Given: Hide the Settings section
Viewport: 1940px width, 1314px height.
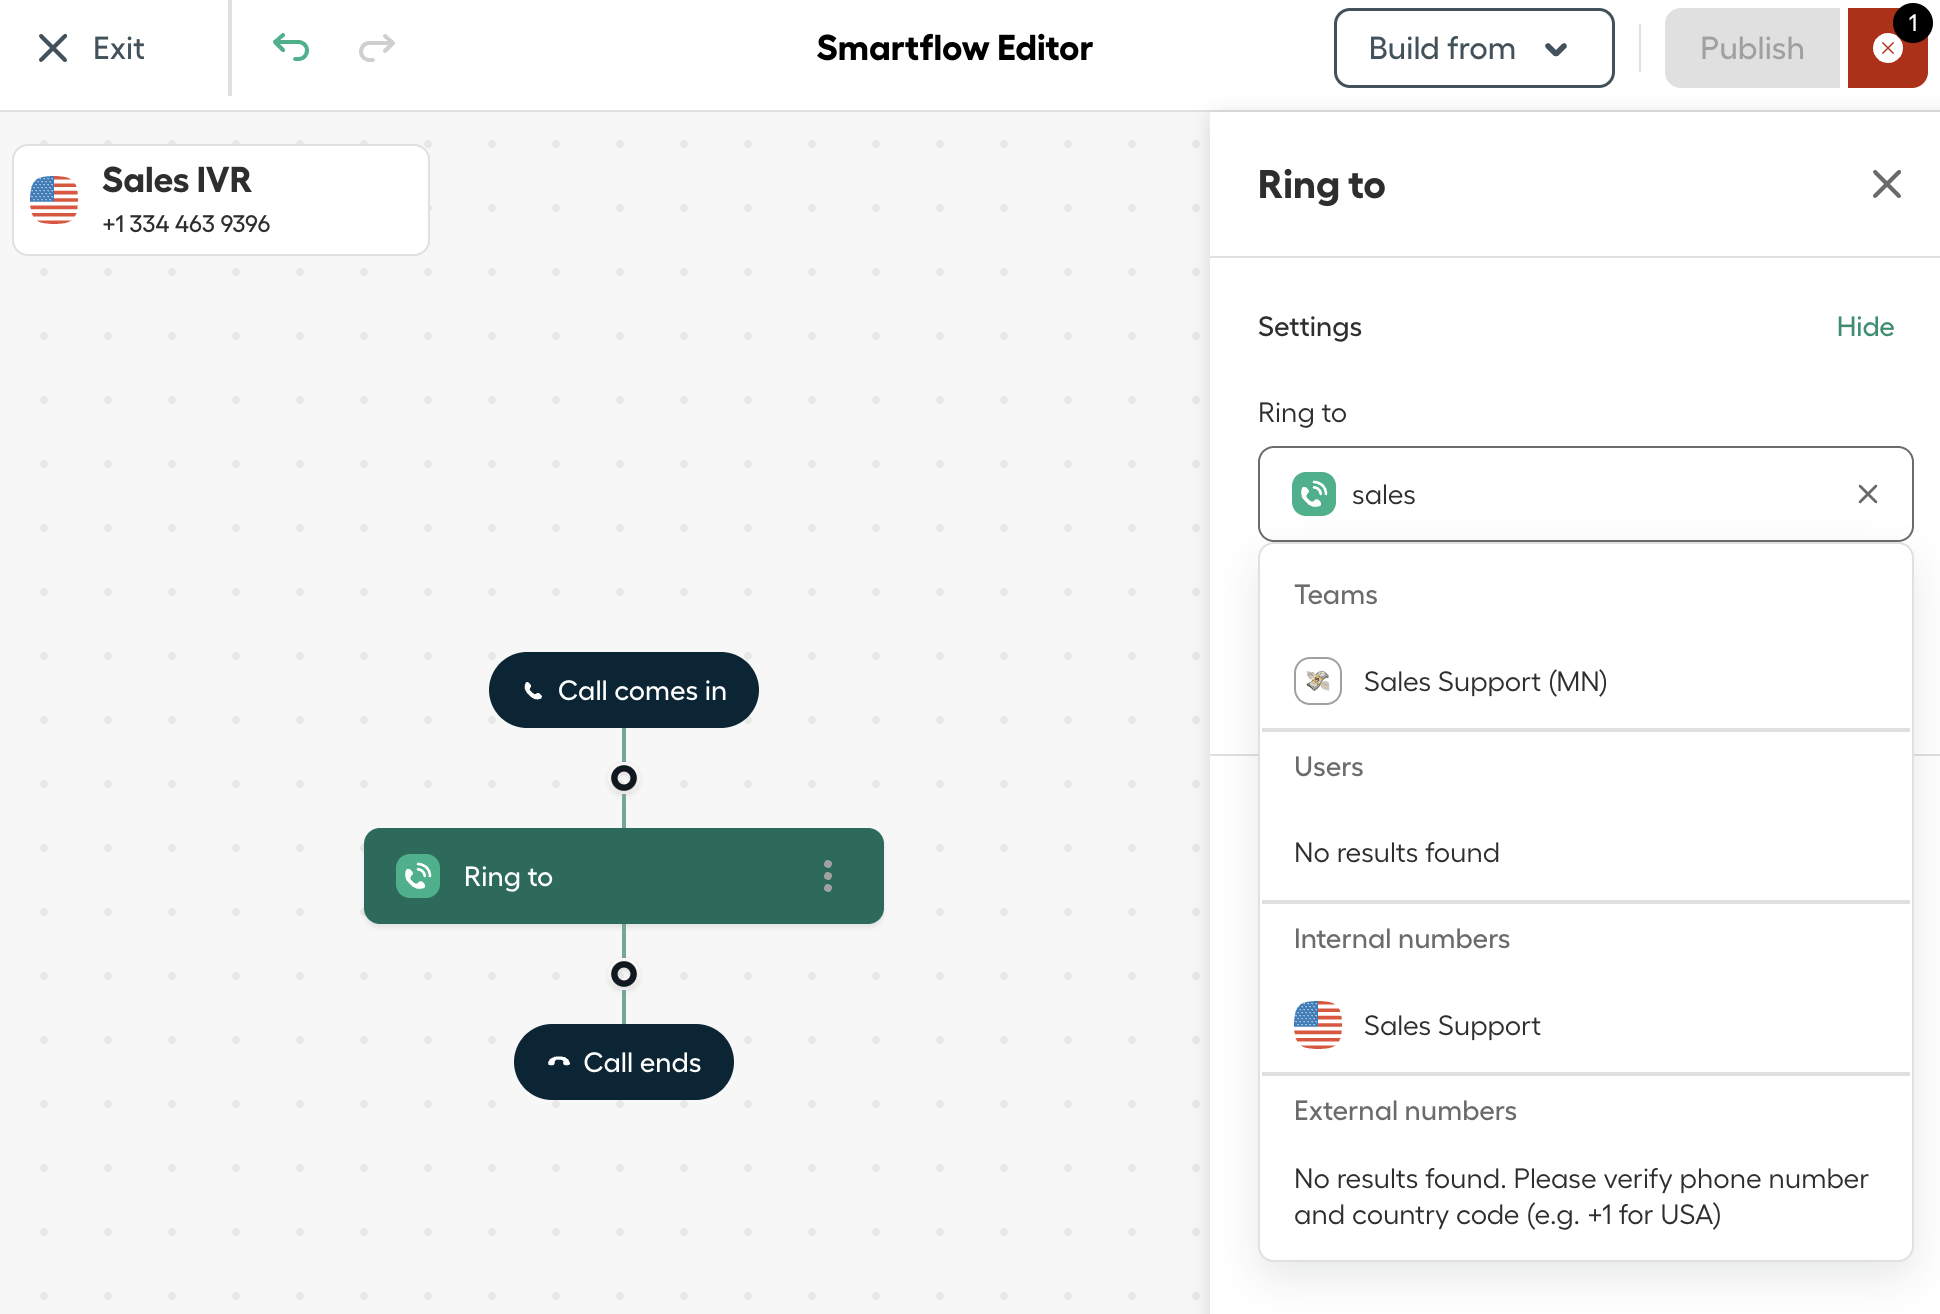Looking at the screenshot, I should coord(1865,327).
